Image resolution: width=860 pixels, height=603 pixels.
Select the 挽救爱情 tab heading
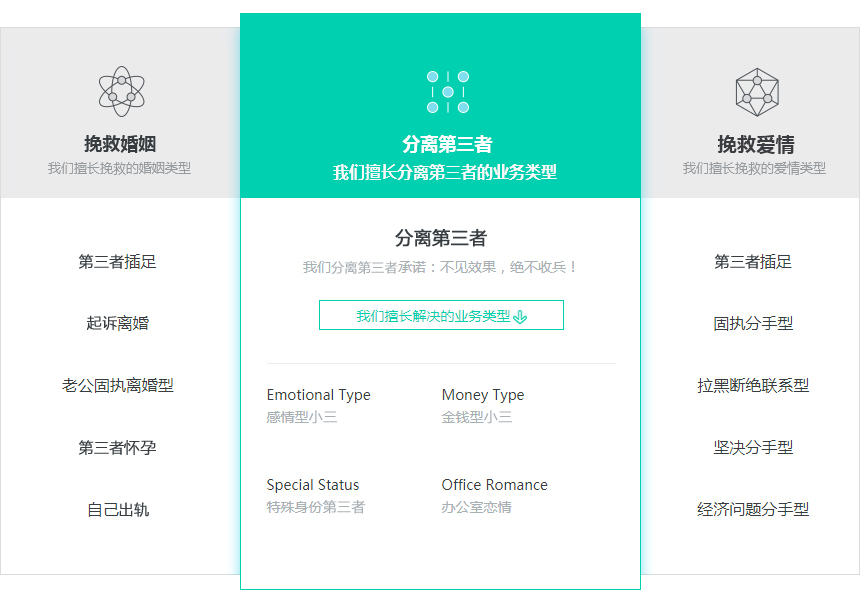tap(755, 144)
